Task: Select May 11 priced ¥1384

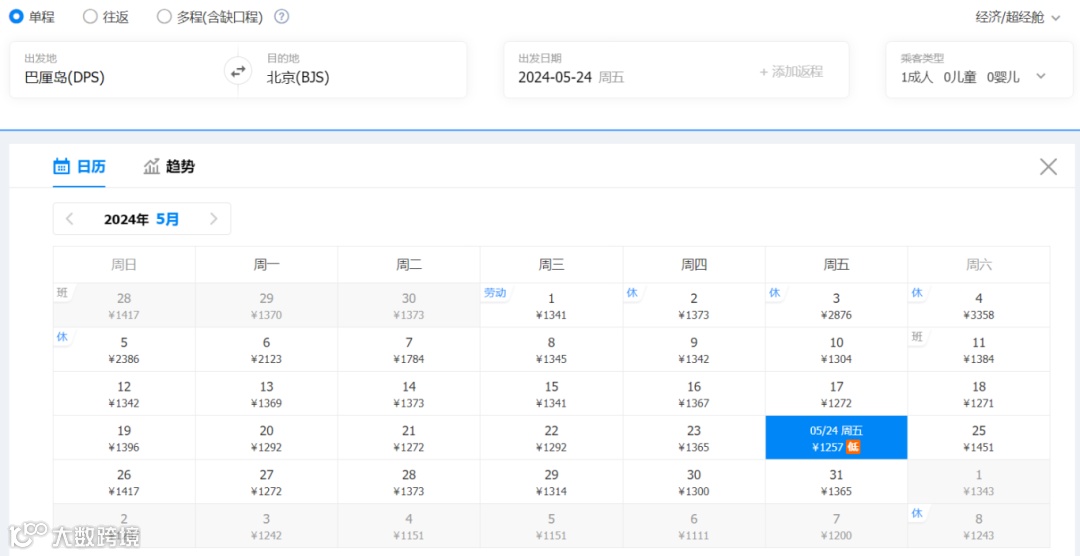Action: click(979, 349)
